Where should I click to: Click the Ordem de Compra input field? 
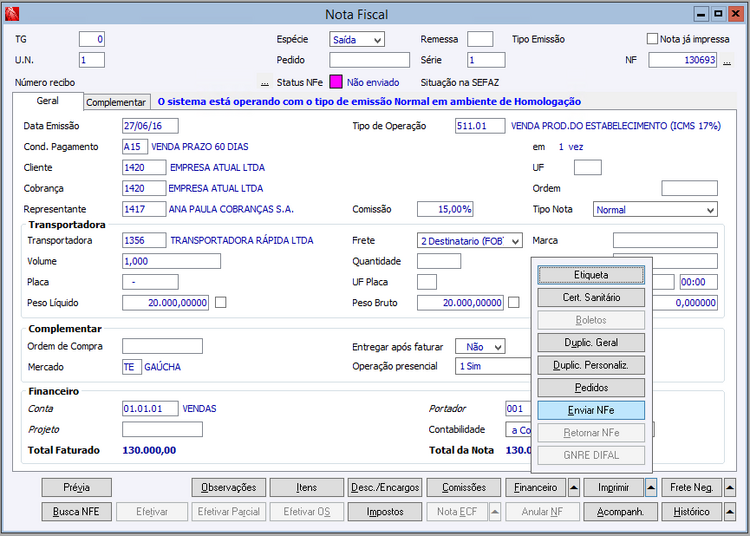tap(162, 347)
